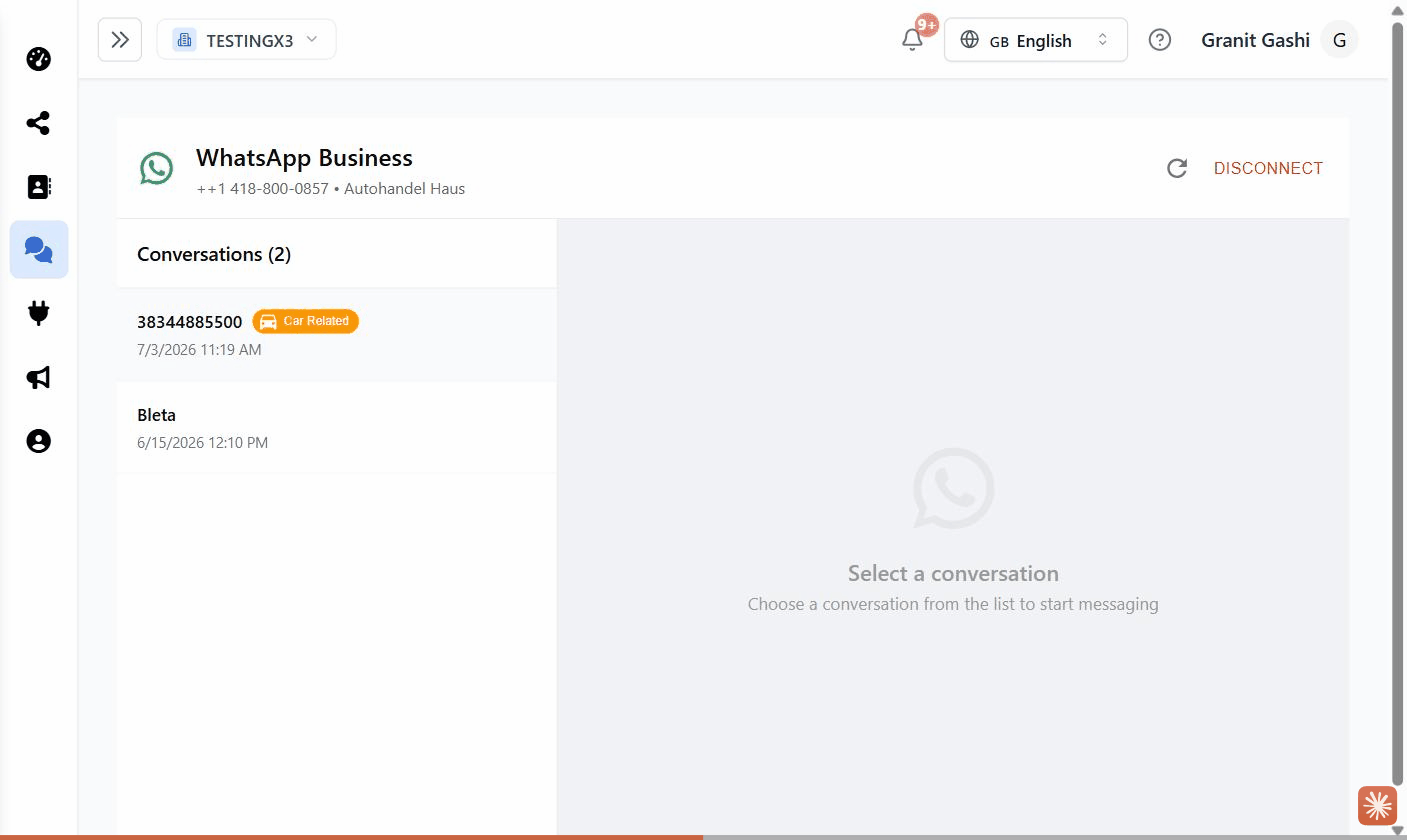Click the DISCONNECT button

1268,168
